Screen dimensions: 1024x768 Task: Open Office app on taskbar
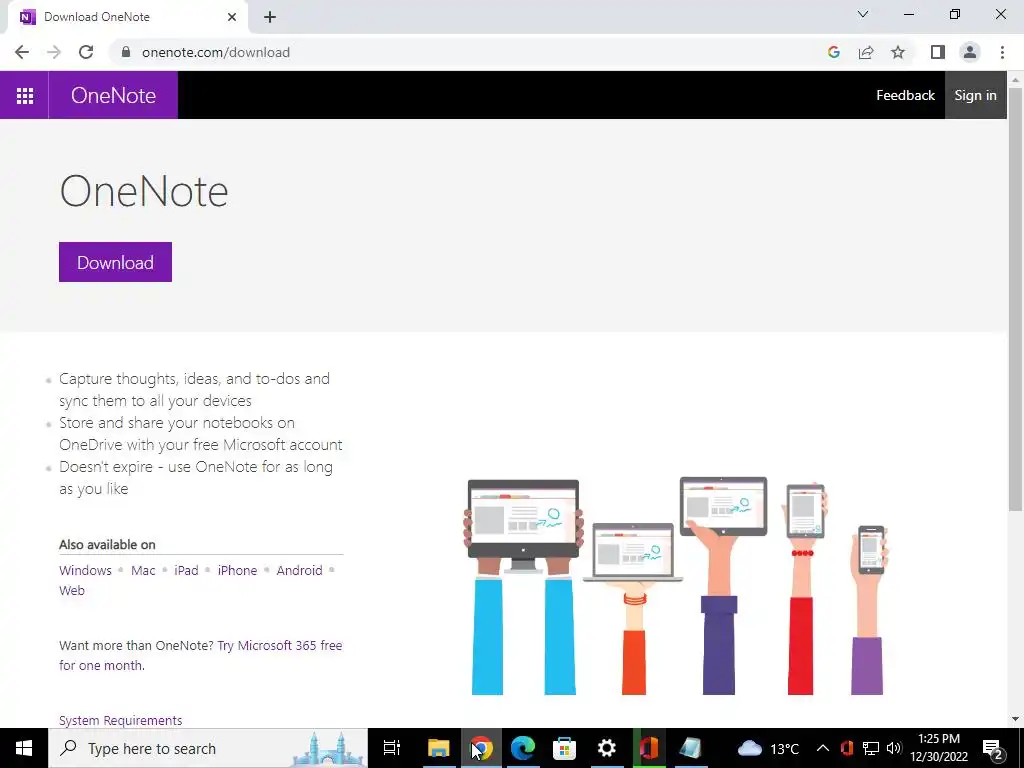648,748
